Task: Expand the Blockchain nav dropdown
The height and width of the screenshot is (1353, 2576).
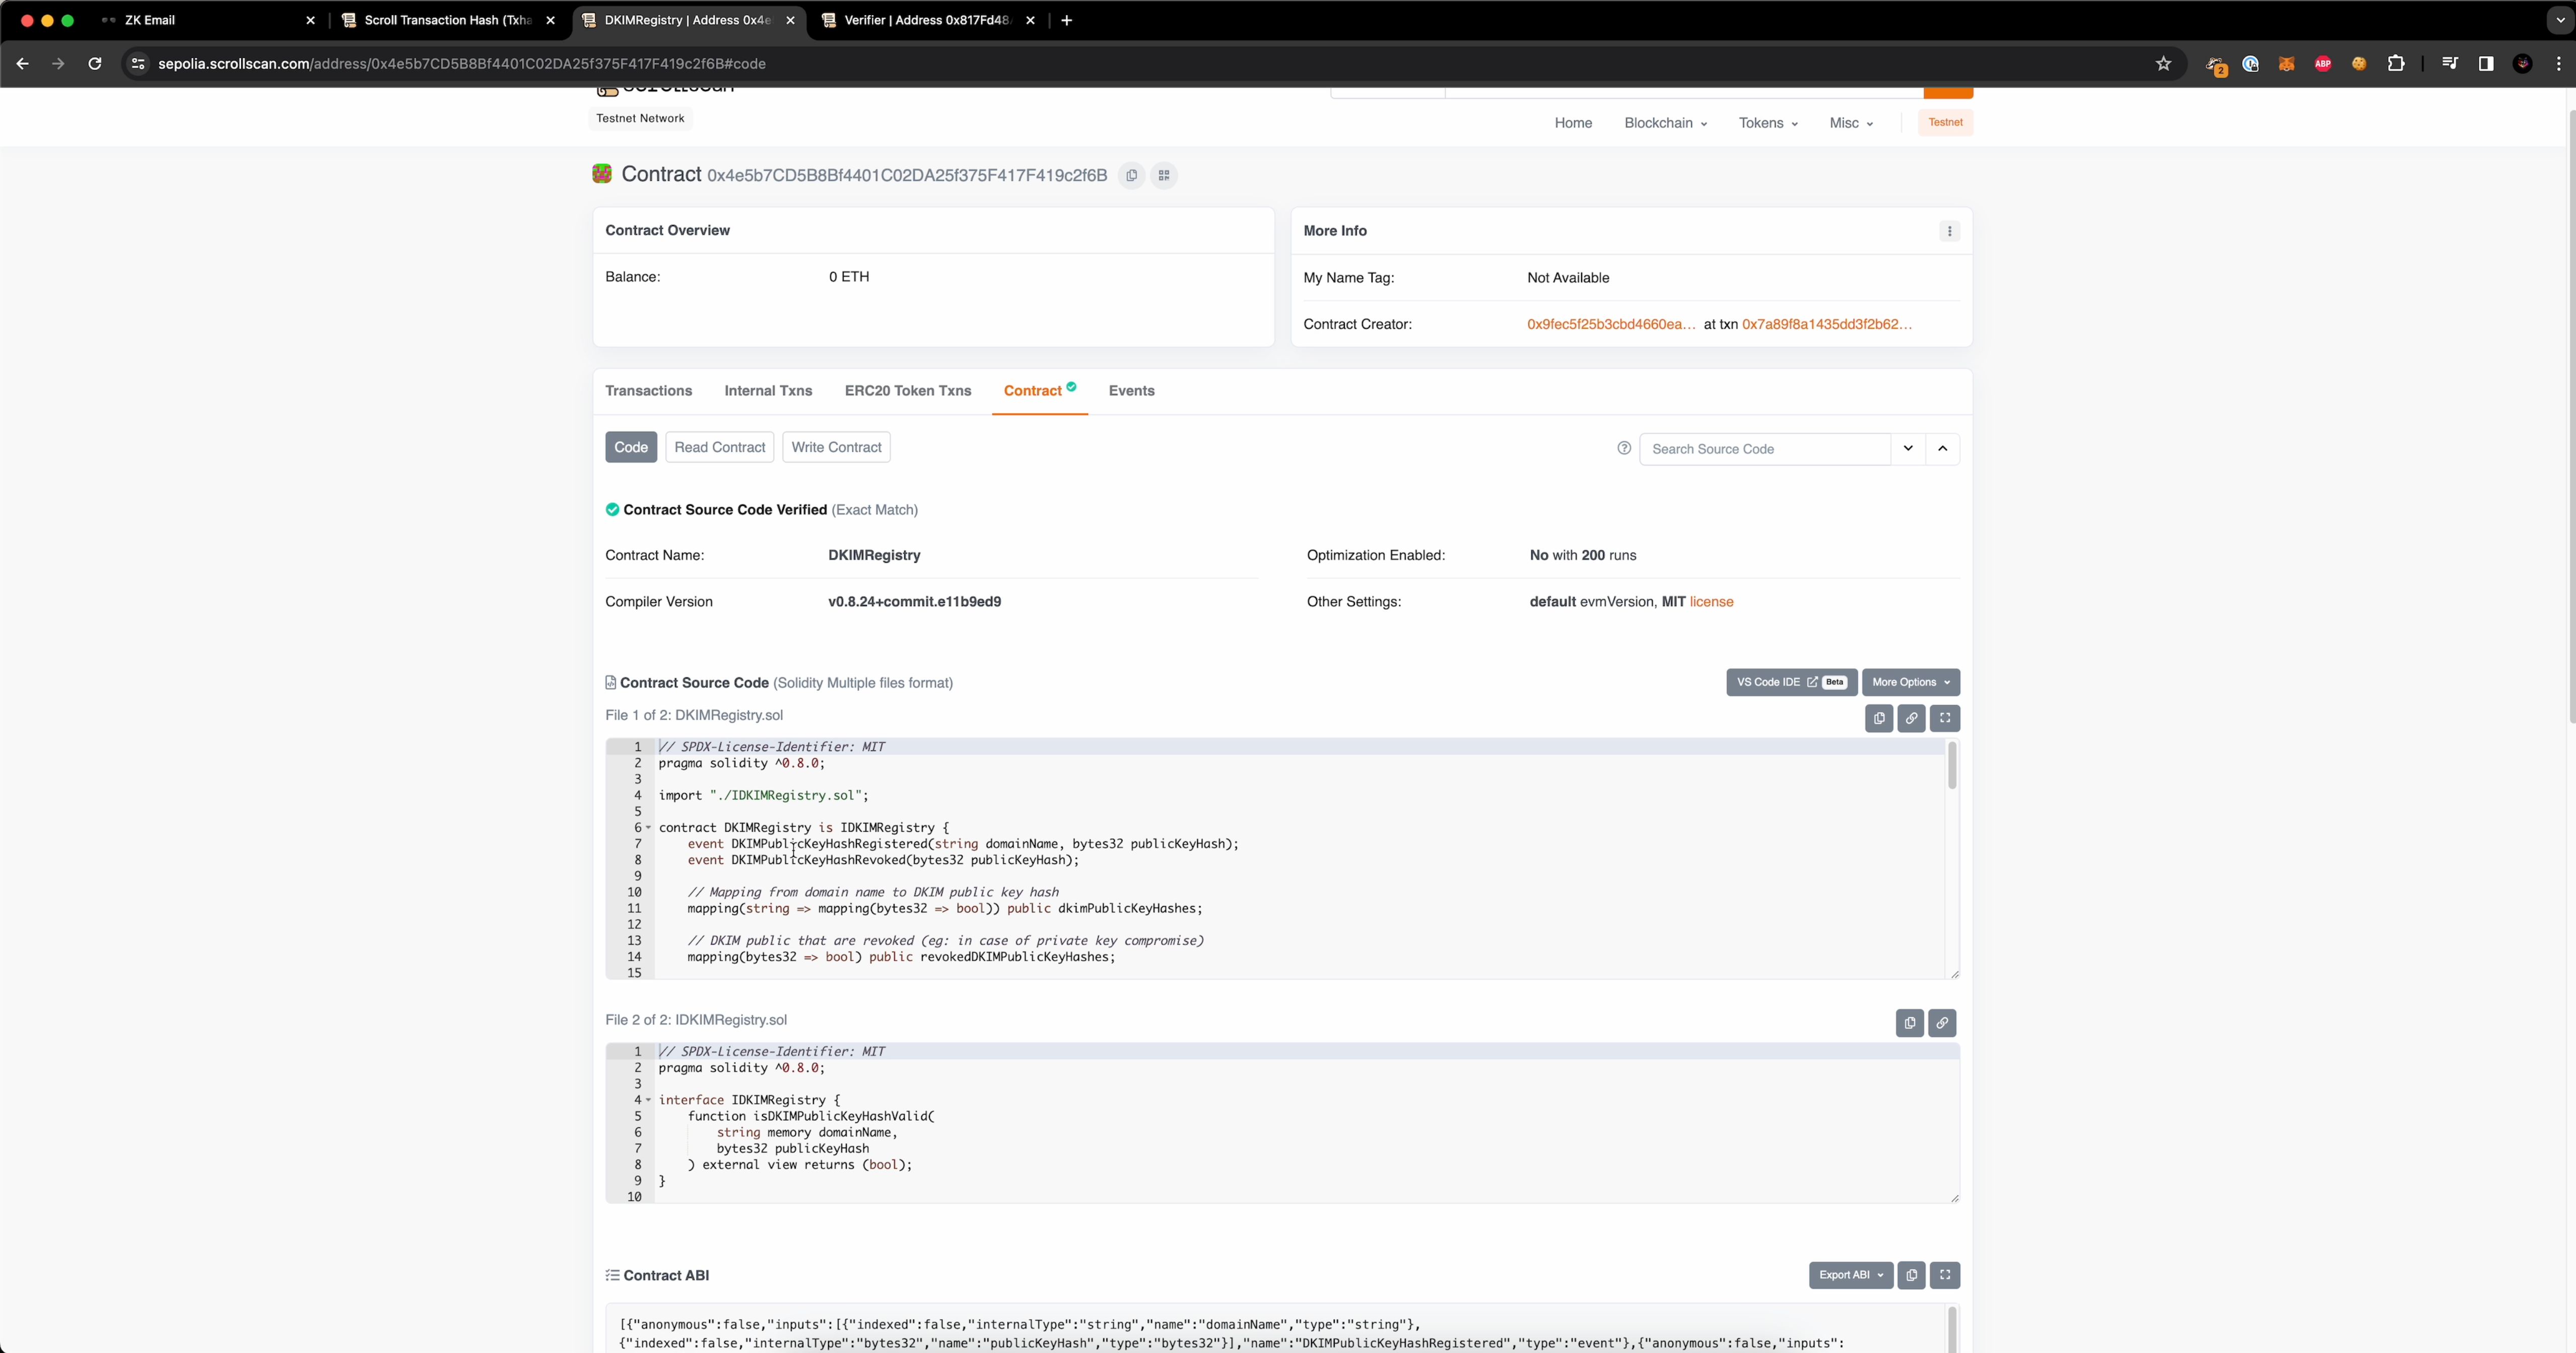Action: (x=1665, y=122)
